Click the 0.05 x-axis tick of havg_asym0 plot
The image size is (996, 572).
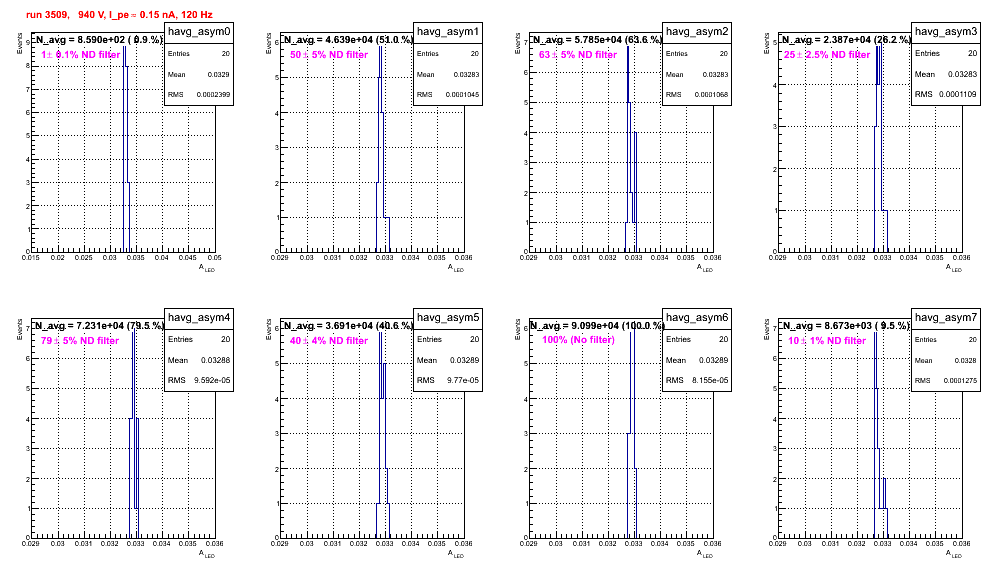click(215, 258)
